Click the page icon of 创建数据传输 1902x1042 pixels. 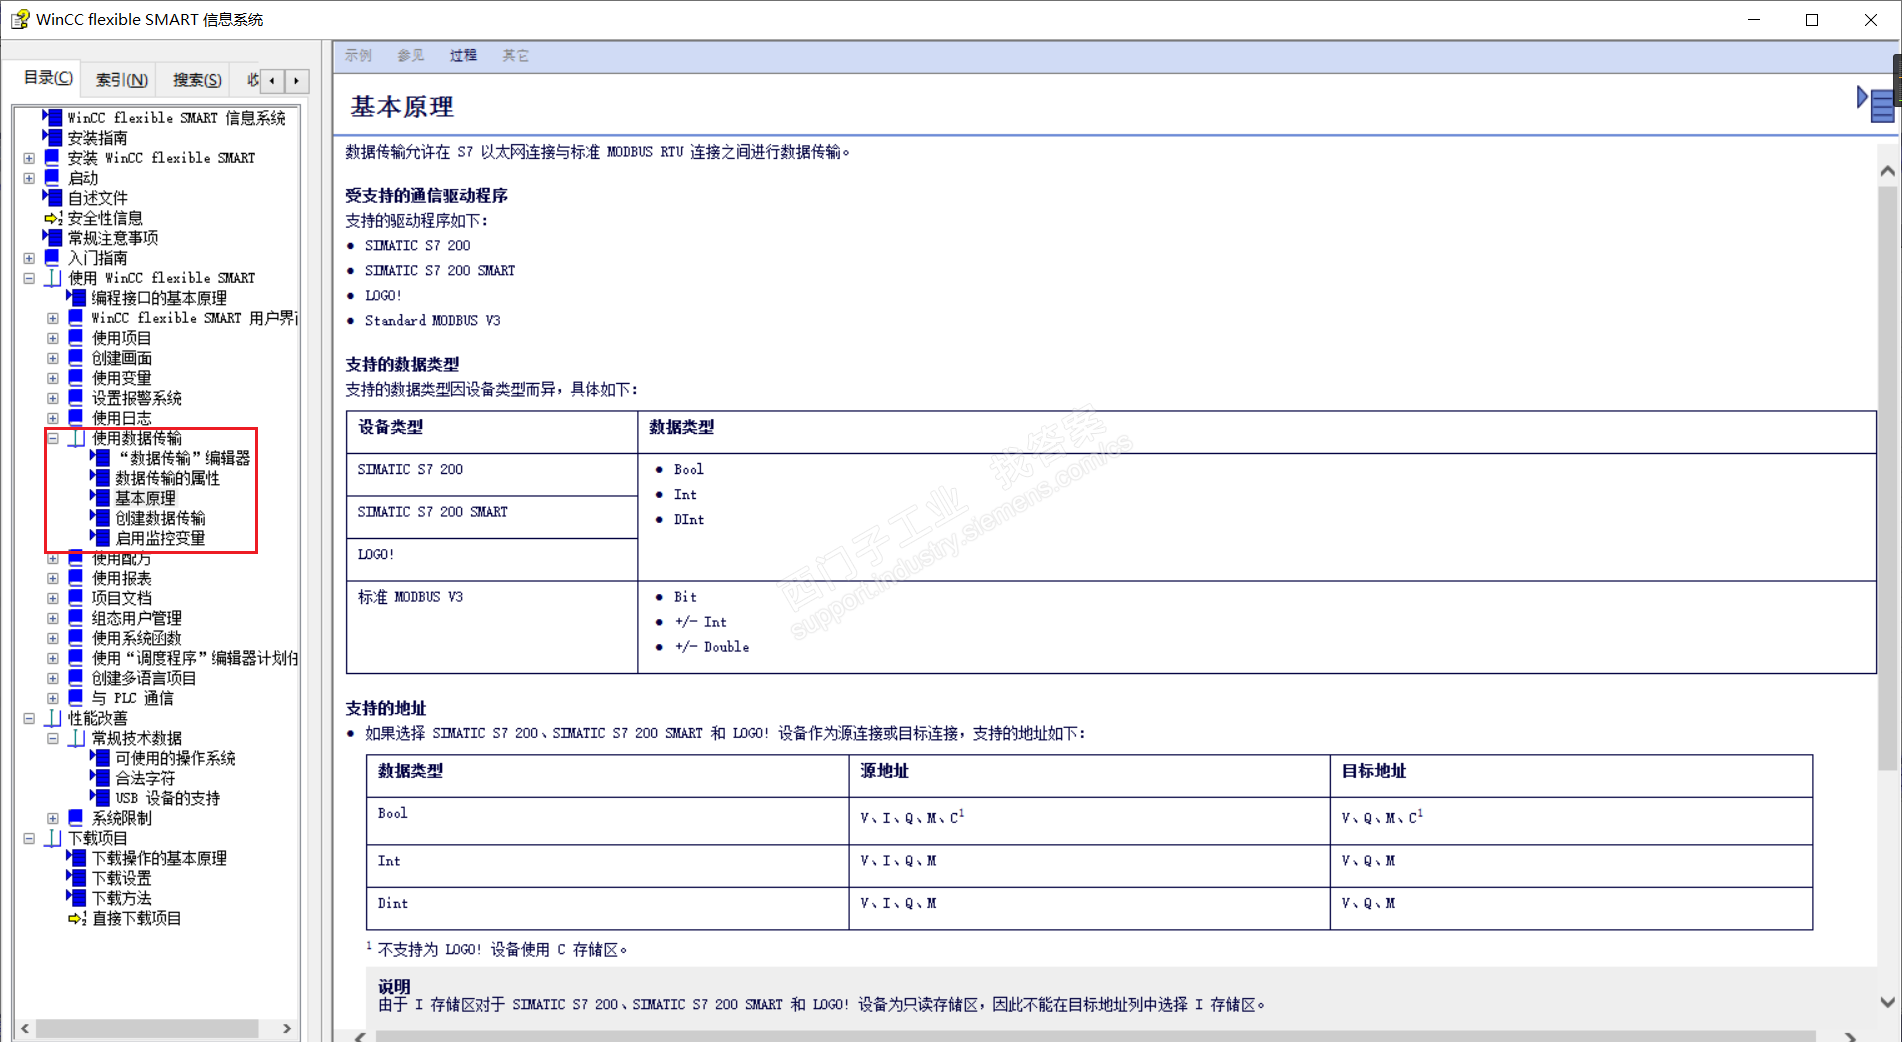(101, 517)
